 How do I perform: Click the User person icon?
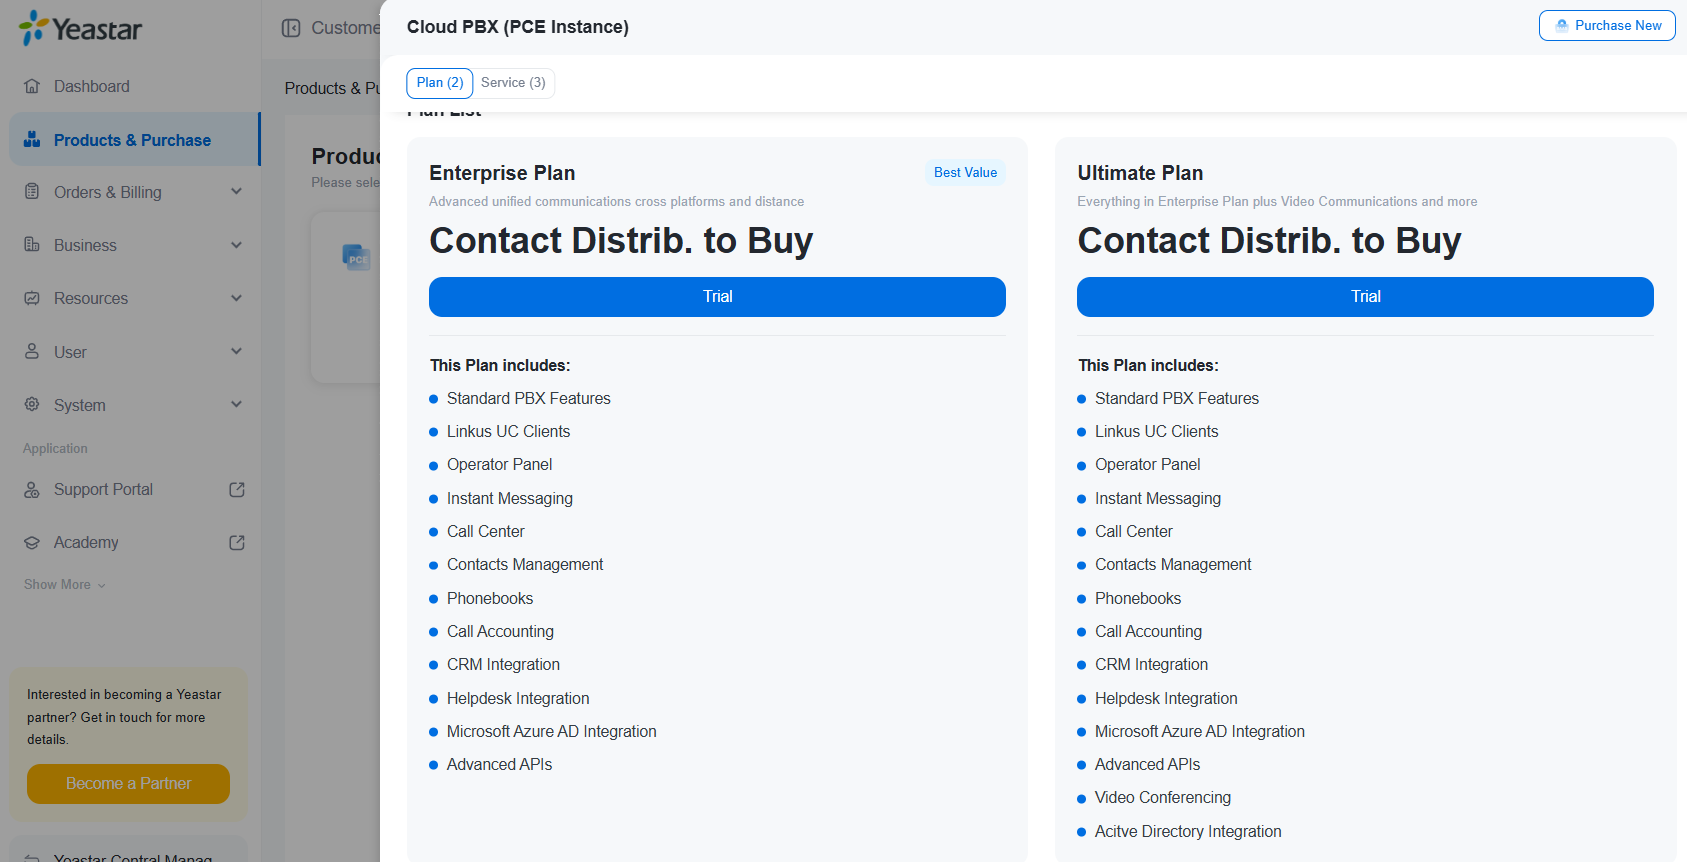pyautogui.click(x=32, y=352)
